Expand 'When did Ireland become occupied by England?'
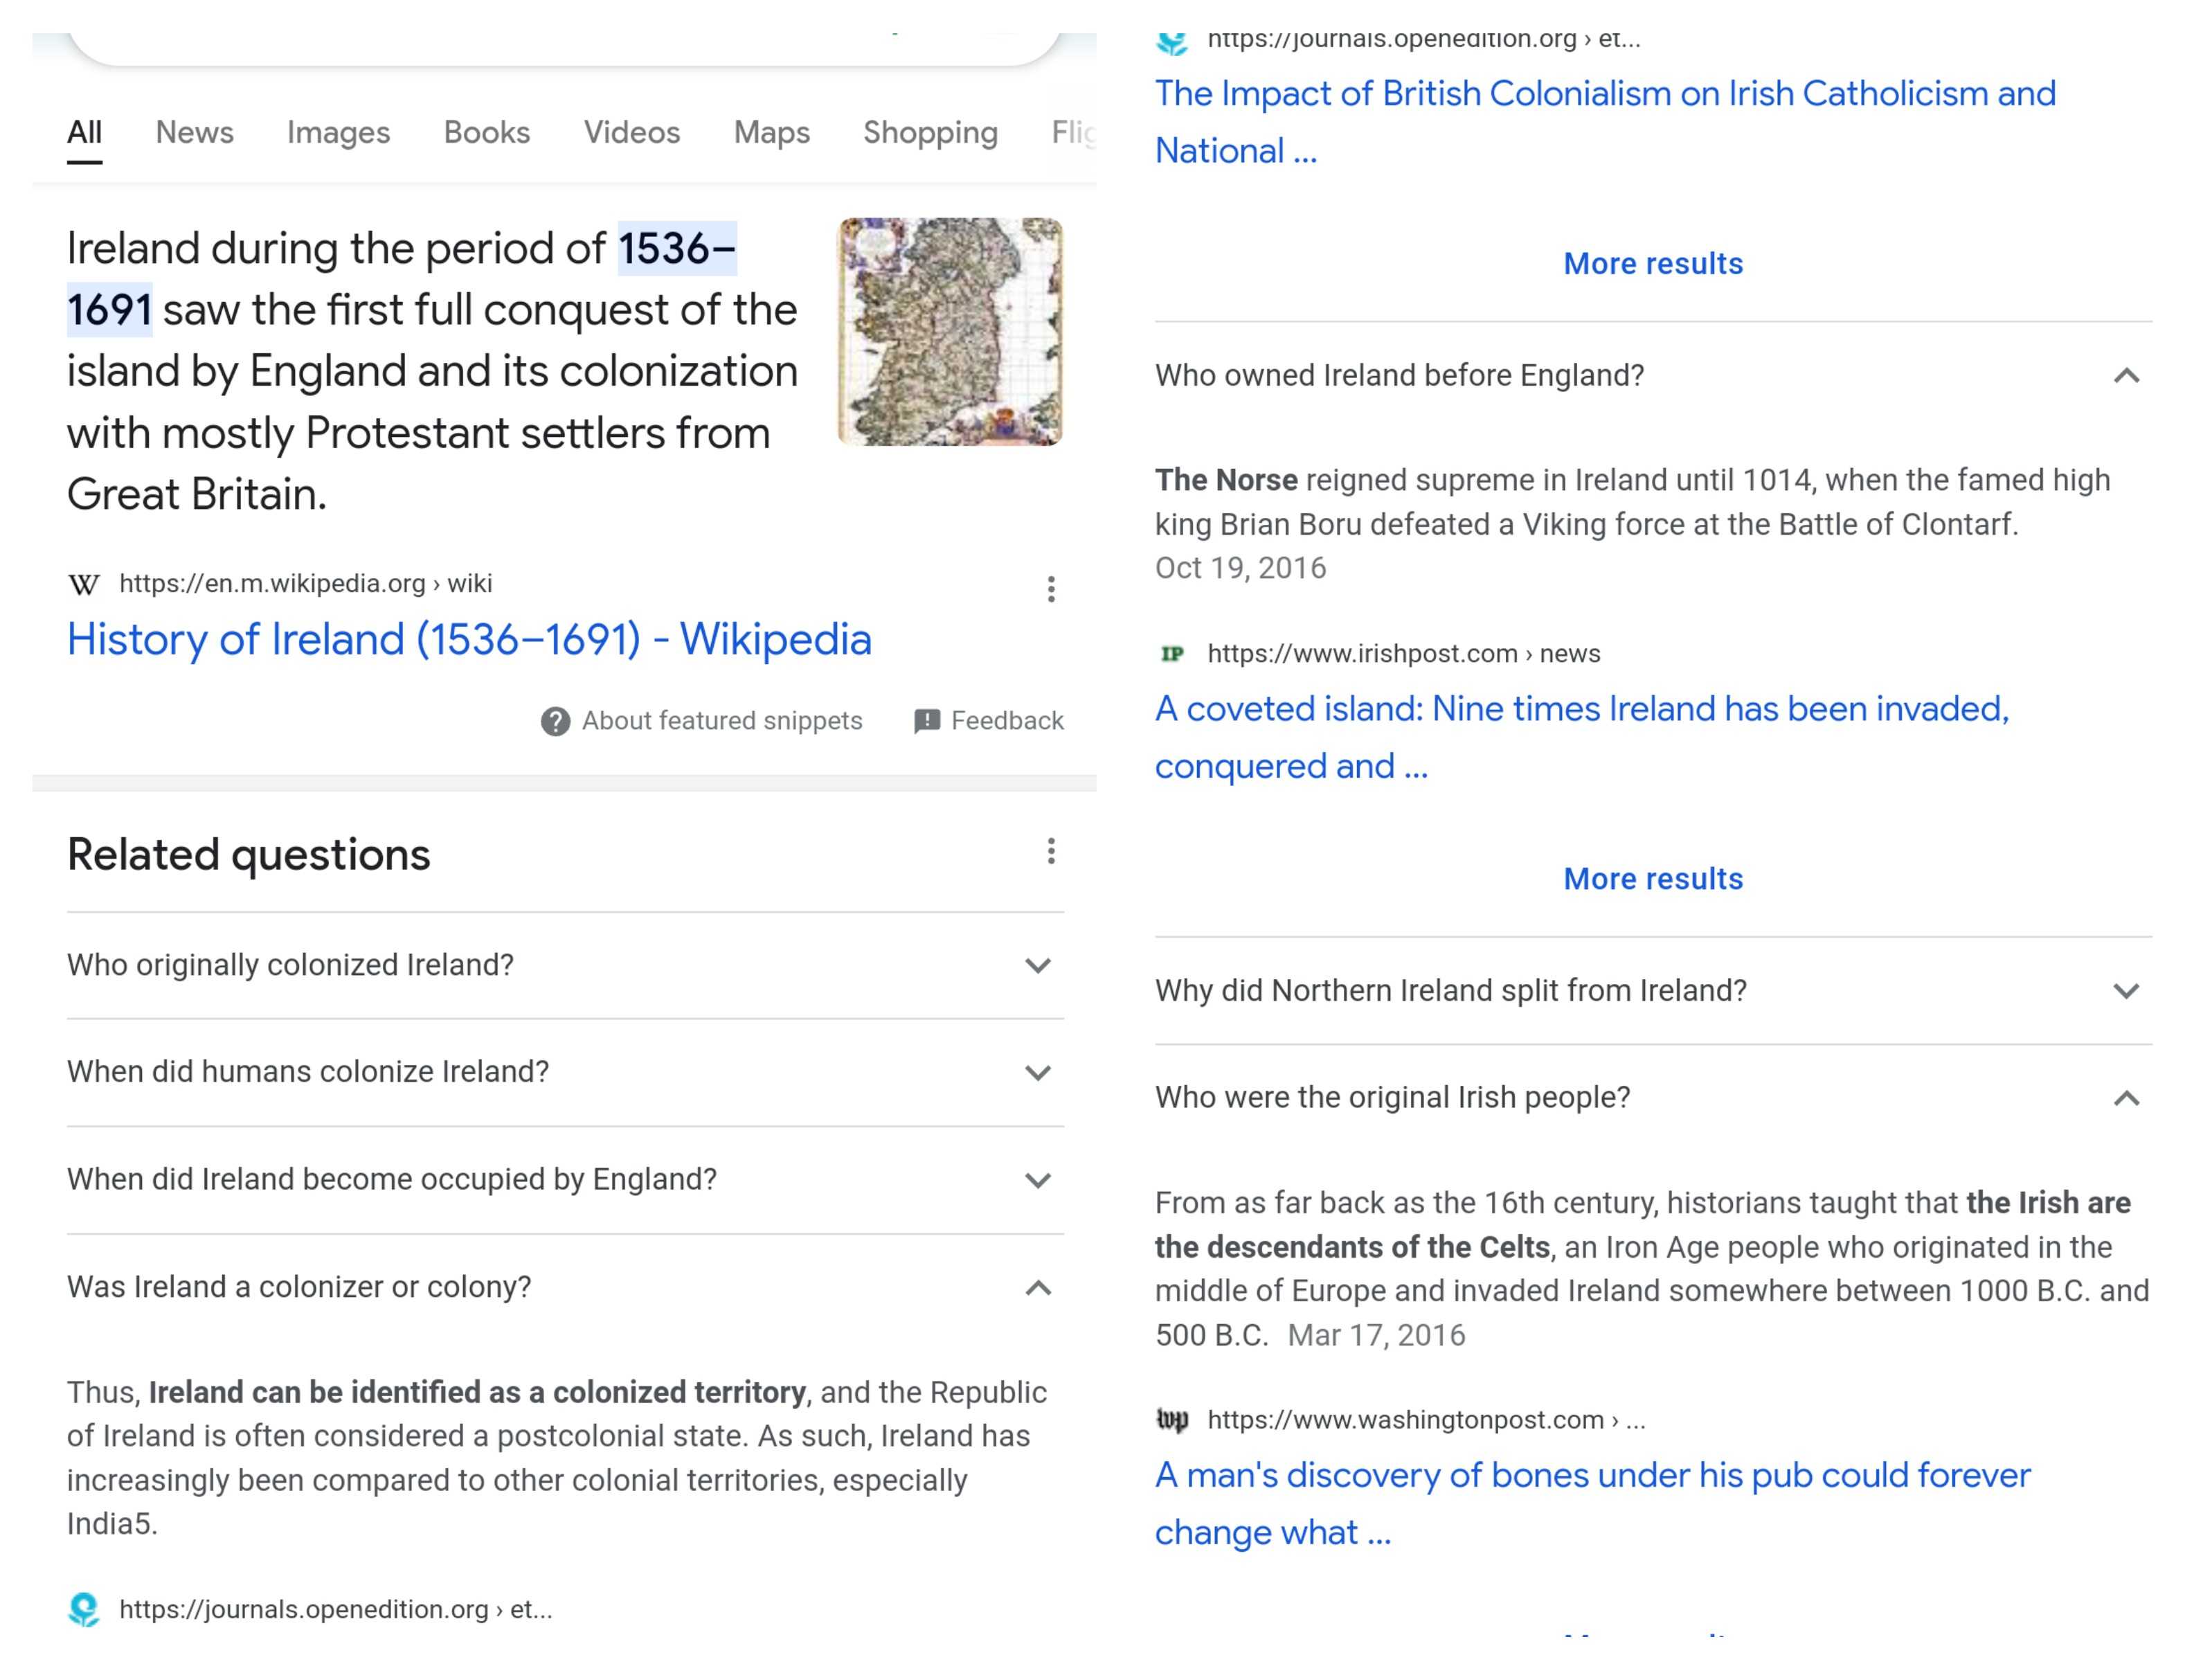Viewport: 2212px width, 1662px height. [x=1038, y=1180]
